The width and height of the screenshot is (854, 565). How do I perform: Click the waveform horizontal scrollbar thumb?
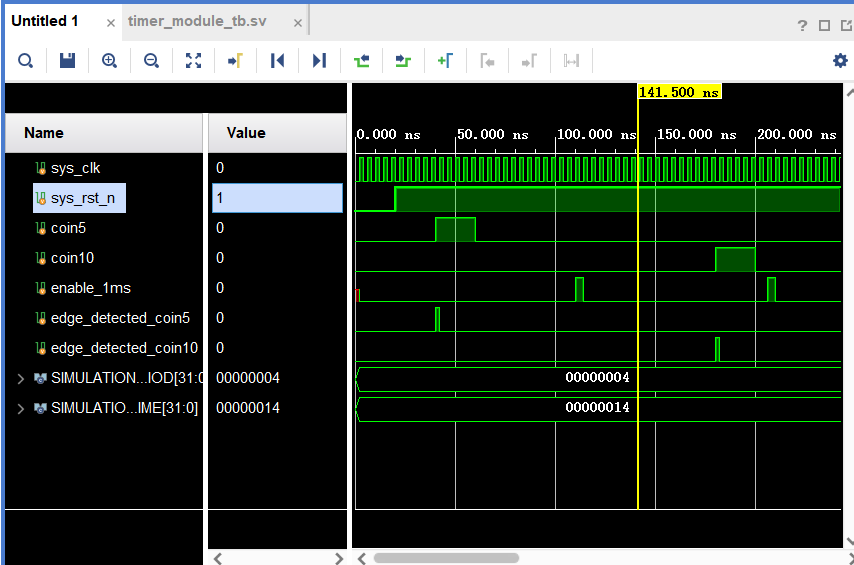(446, 558)
